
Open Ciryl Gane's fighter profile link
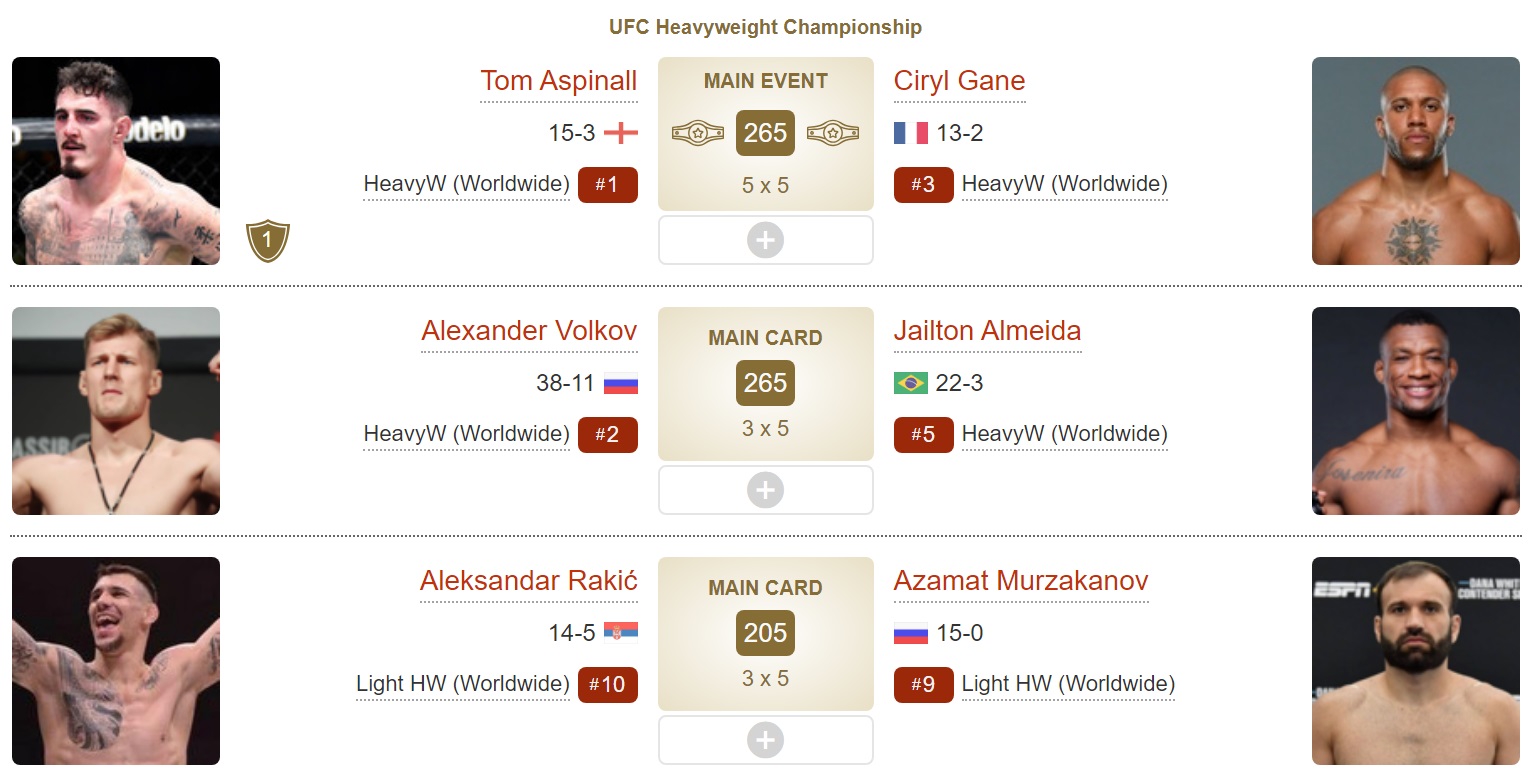coord(959,81)
